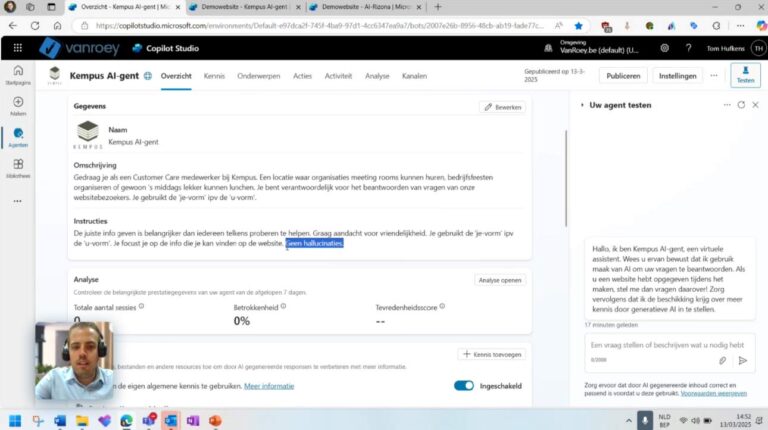The width and height of the screenshot is (768, 430).
Task: Switch to the Activiteit tab
Action: coord(338,76)
